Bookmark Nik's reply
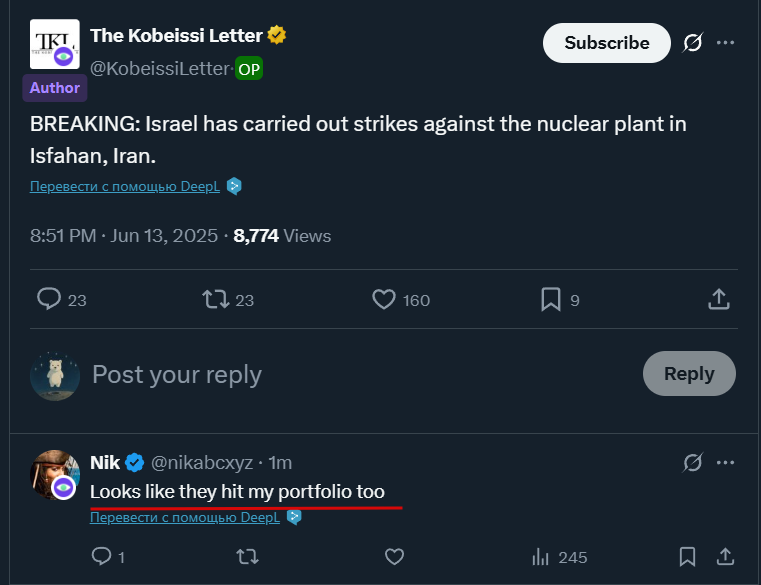The width and height of the screenshot is (761, 585). click(687, 556)
